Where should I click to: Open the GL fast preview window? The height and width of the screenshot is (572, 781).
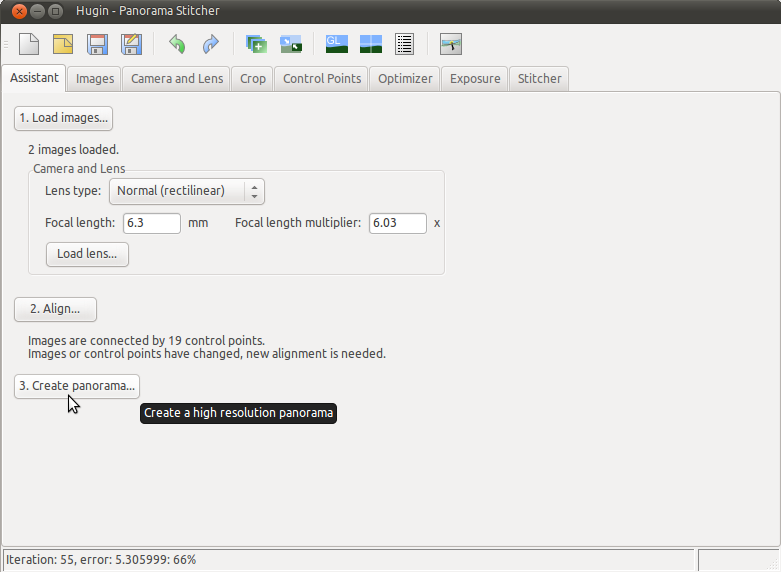point(337,44)
